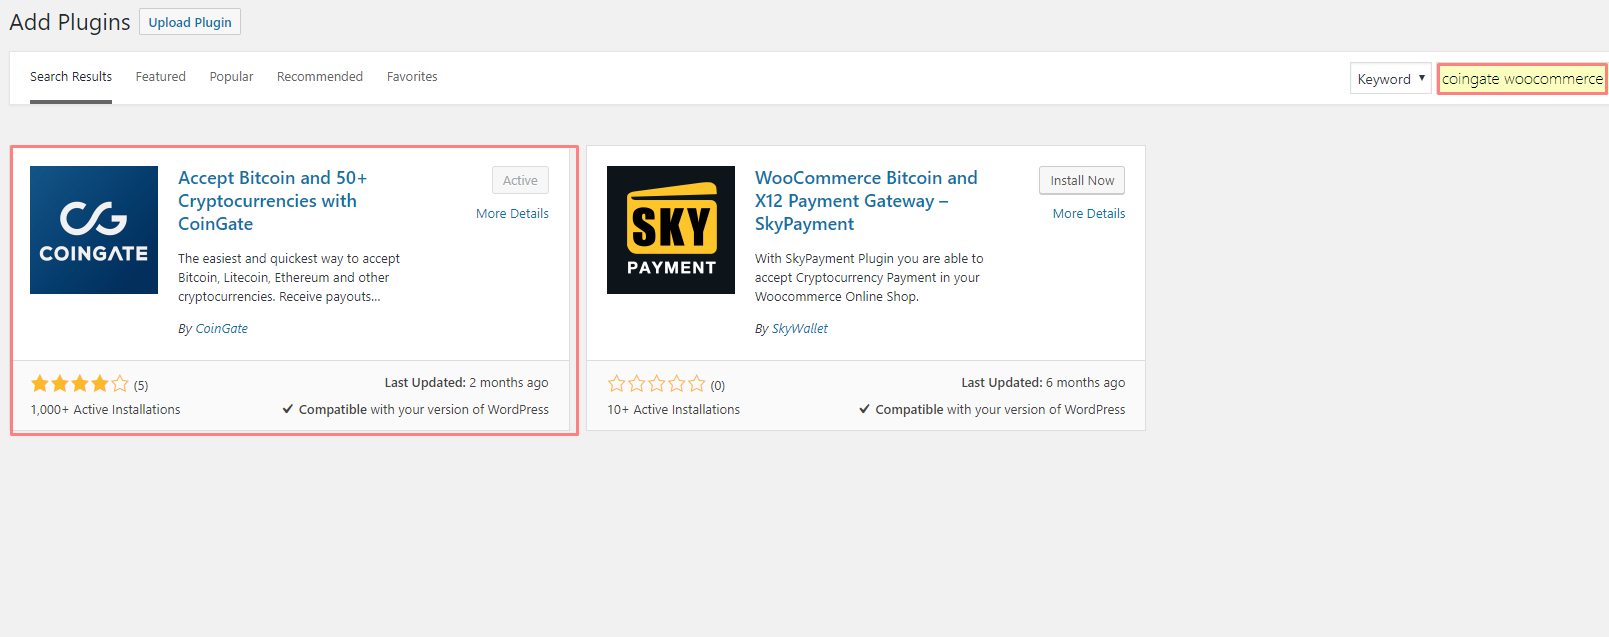Open the CoinGate plugin logo thumbnail
Viewport: 1609px width, 637px height.
coord(94,230)
